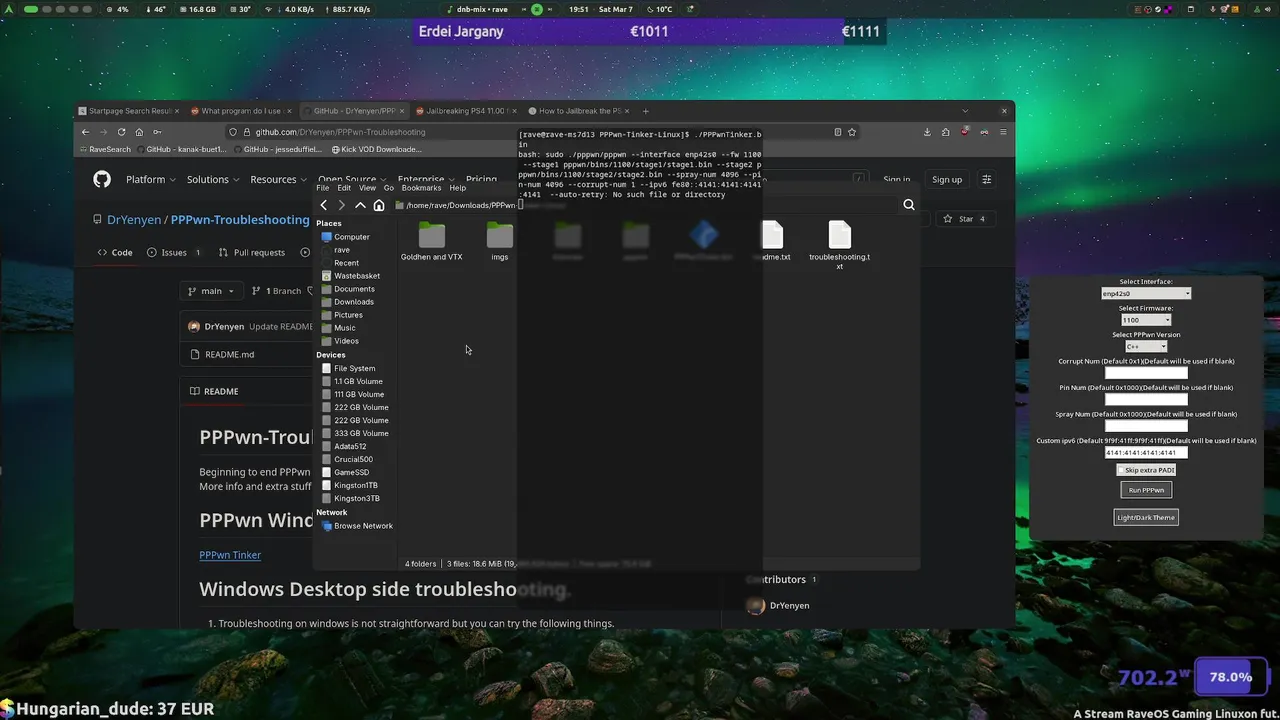Open the 1.1 GB Volume device
The height and width of the screenshot is (720, 1280).
click(352, 381)
